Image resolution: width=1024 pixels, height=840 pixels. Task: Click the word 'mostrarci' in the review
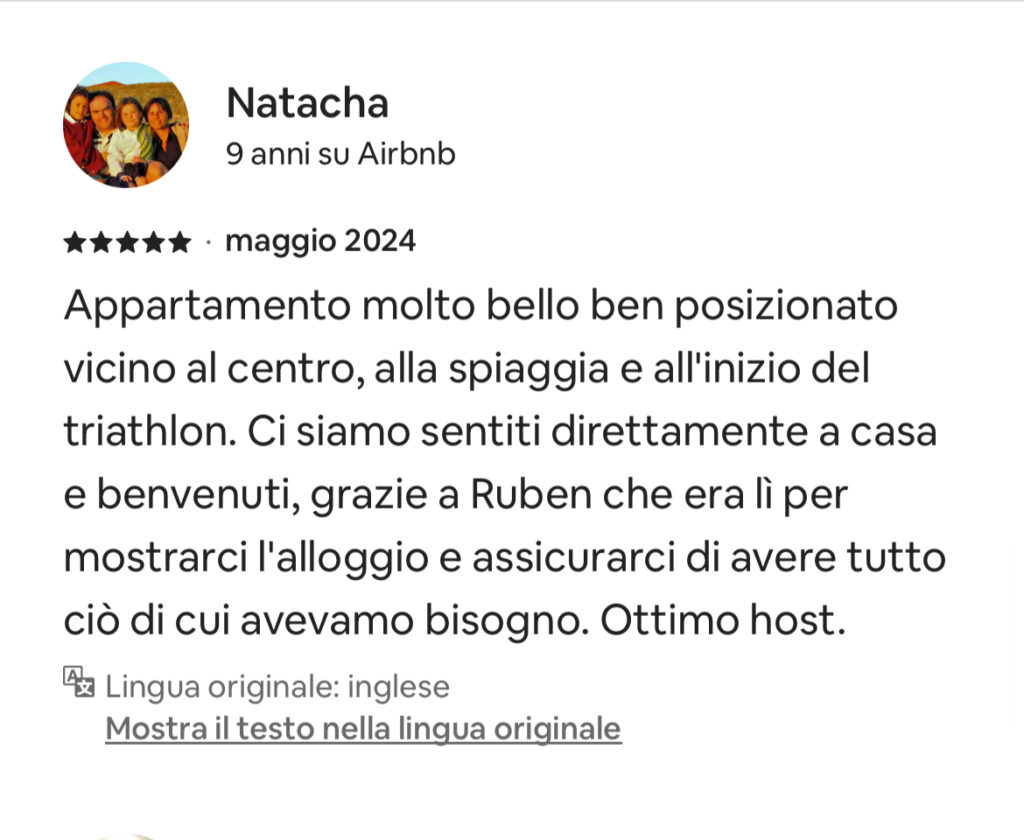155,558
